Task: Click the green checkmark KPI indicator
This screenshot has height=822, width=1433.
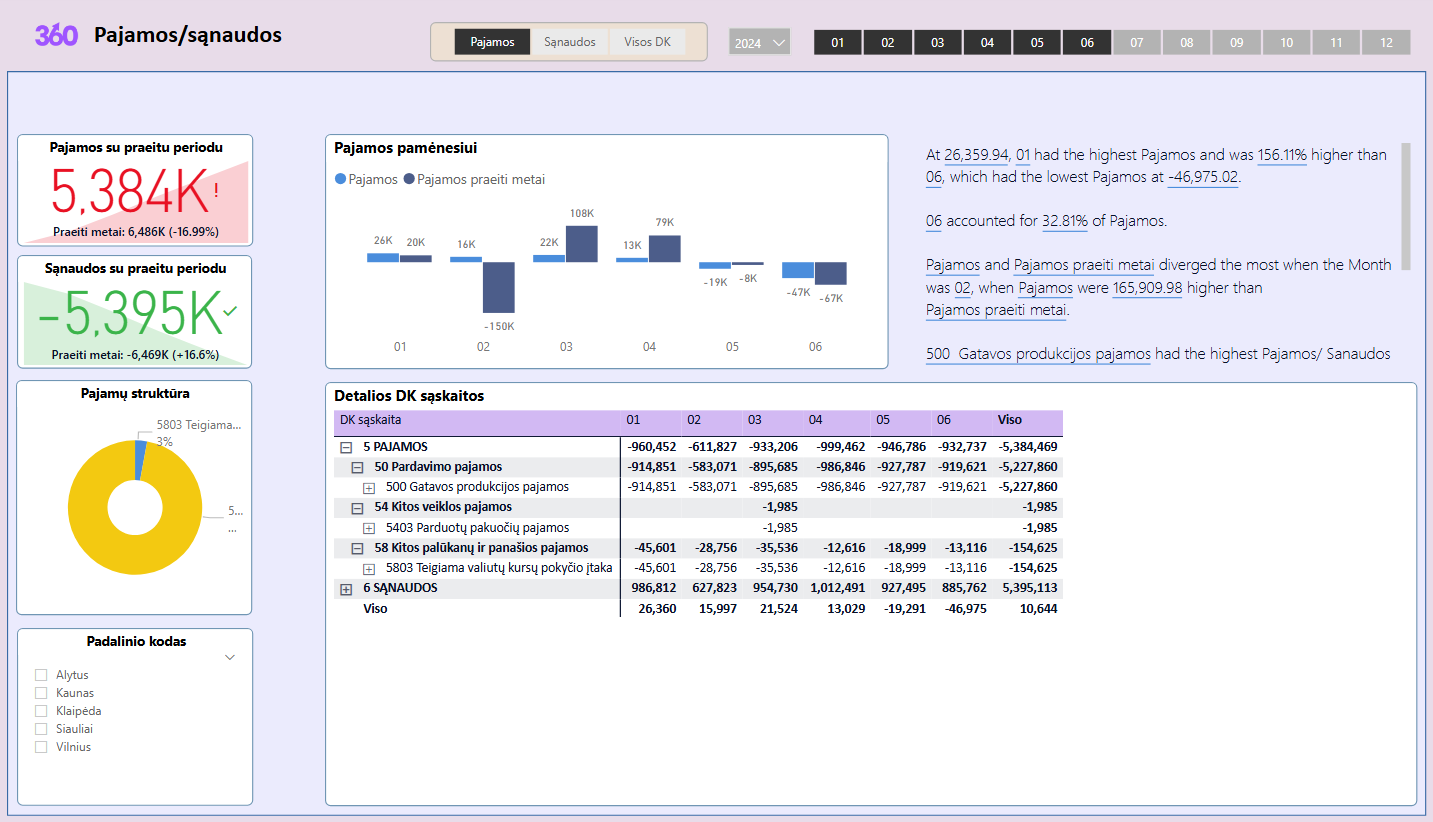Action: click(231, 312)
